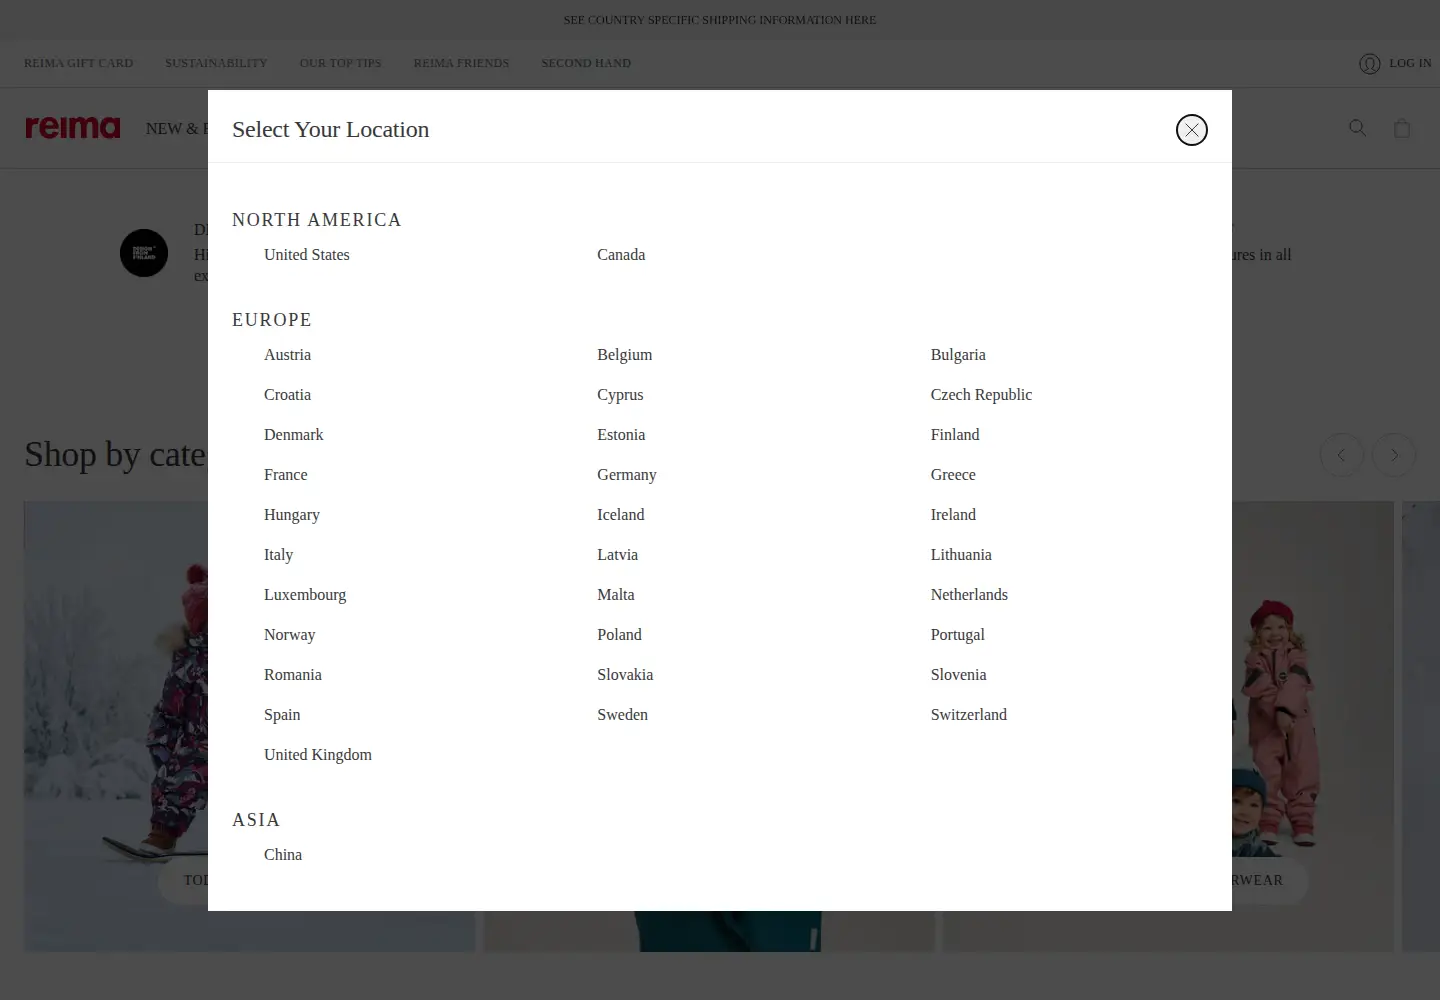Select United Kingdom
The height and width of the screenshot is (1000, 1440).
point(318,755)
